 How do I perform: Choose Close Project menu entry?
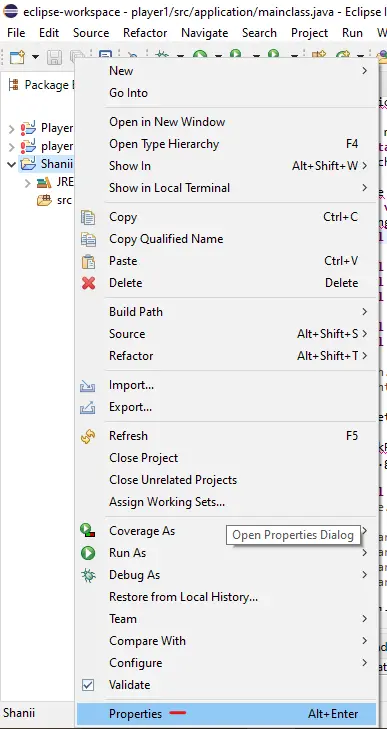coord(143,458)
